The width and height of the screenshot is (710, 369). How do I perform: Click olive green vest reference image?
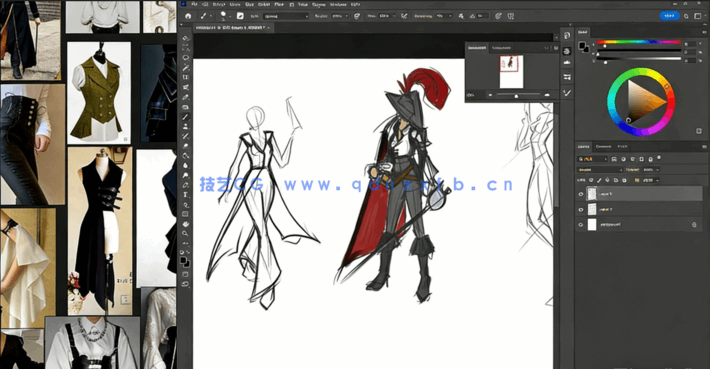pos(99,93)
